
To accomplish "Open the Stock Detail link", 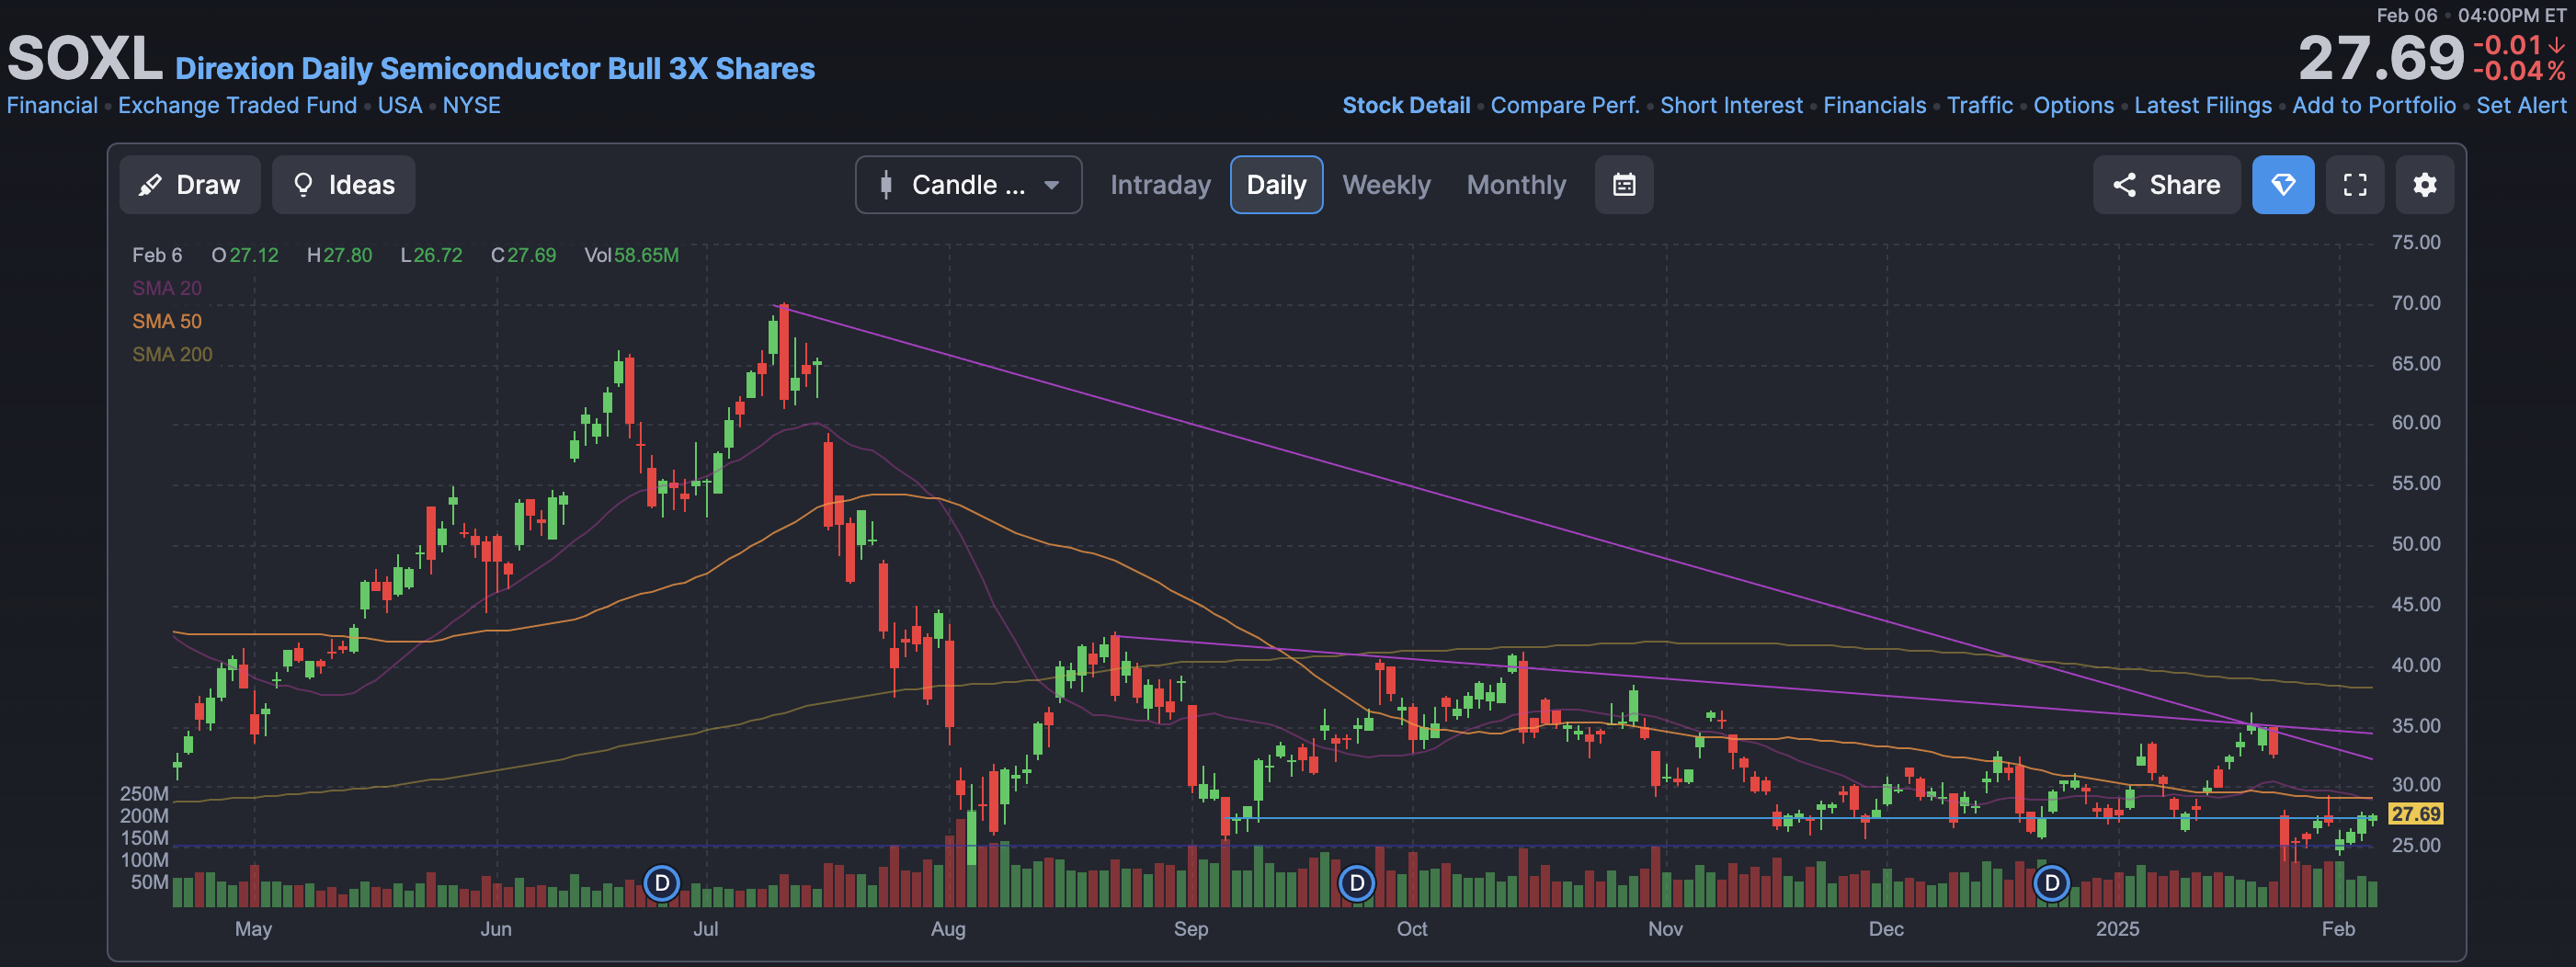I will (1406, 105).
